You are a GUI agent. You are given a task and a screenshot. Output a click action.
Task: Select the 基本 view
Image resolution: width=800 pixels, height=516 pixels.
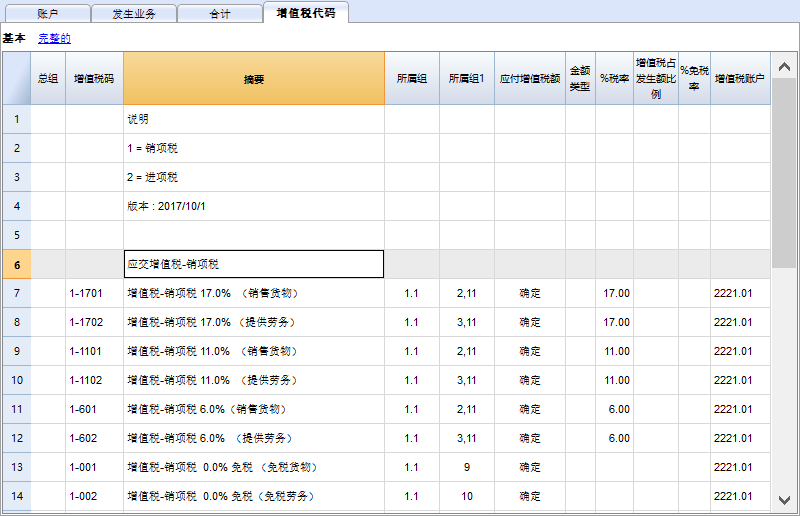coord(14,38)
